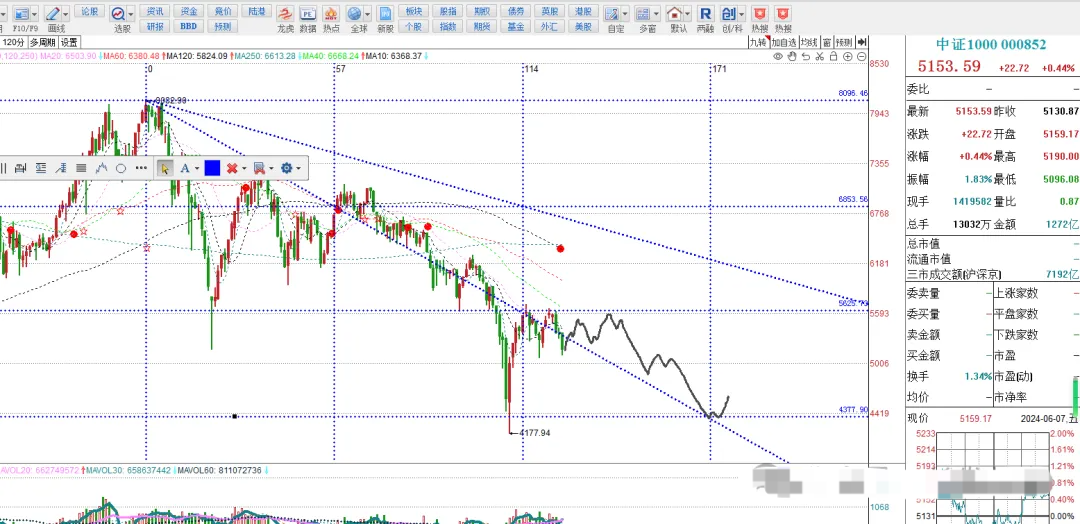
Task: Select the ellipse drawing tool
Action: click(121, 169)
